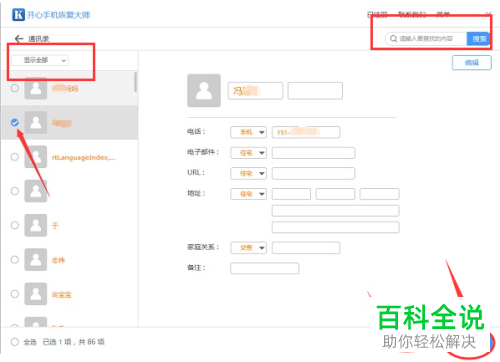Click the avatar of the checked 冯 contact
The image size is (500, 362).
[36, 122]
